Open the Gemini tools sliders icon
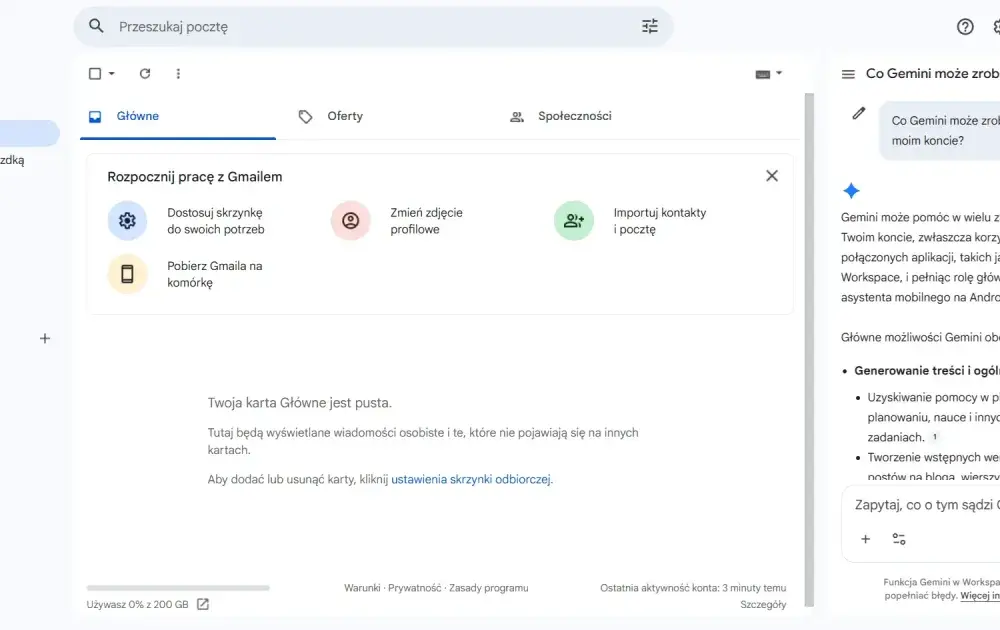The width and height of the screenshot is (1000, 630). tap(899, 539)
